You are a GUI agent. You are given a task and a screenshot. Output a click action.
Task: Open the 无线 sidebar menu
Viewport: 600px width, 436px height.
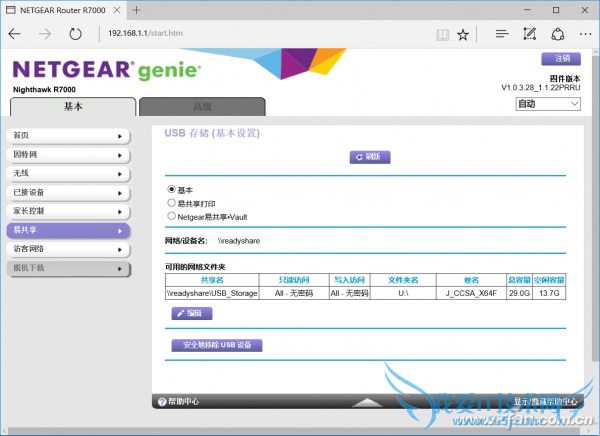pos(69,173)
